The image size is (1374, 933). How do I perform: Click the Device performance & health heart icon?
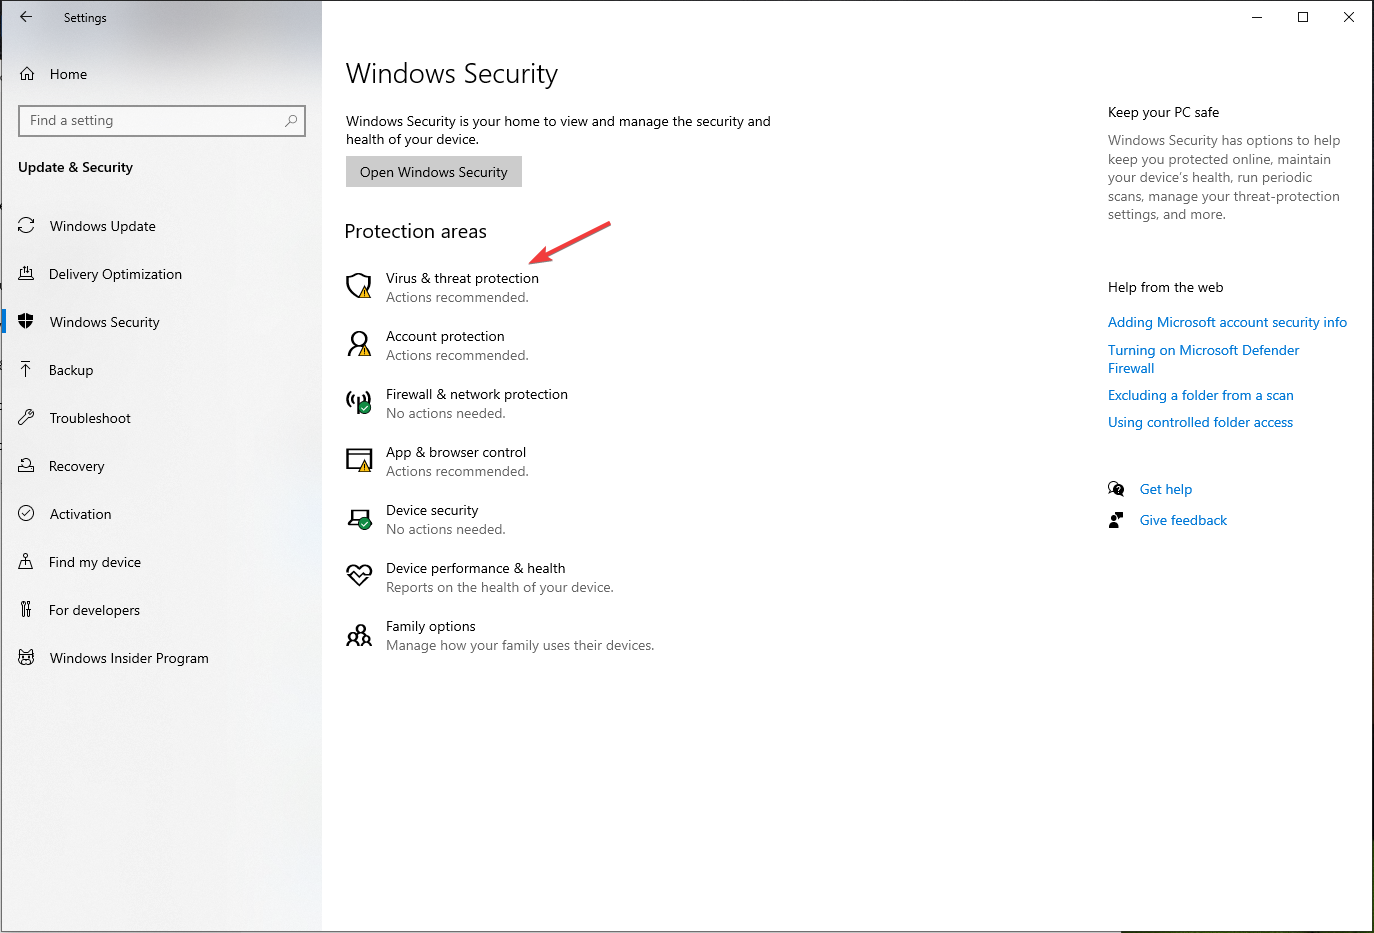pos(359,576)
